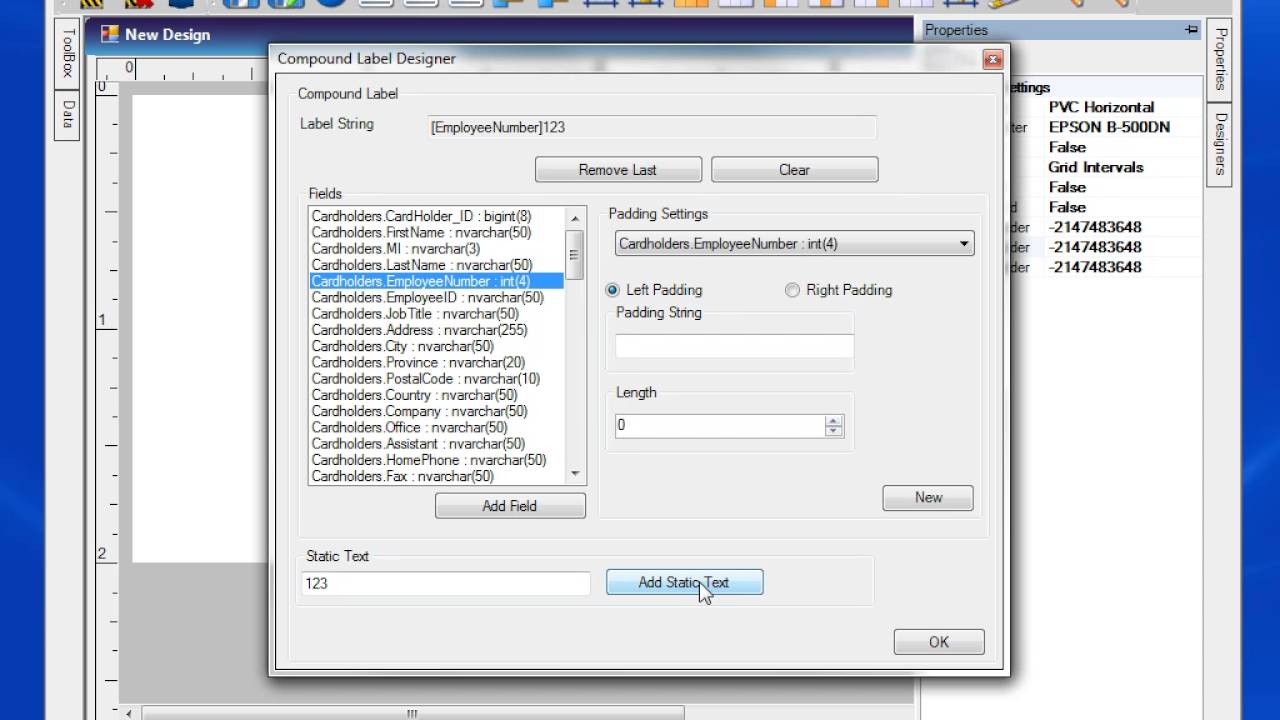Select Cardholders.CardHolder_ID : bigint(8) field

pyautogui.click(x=436, y=216)
